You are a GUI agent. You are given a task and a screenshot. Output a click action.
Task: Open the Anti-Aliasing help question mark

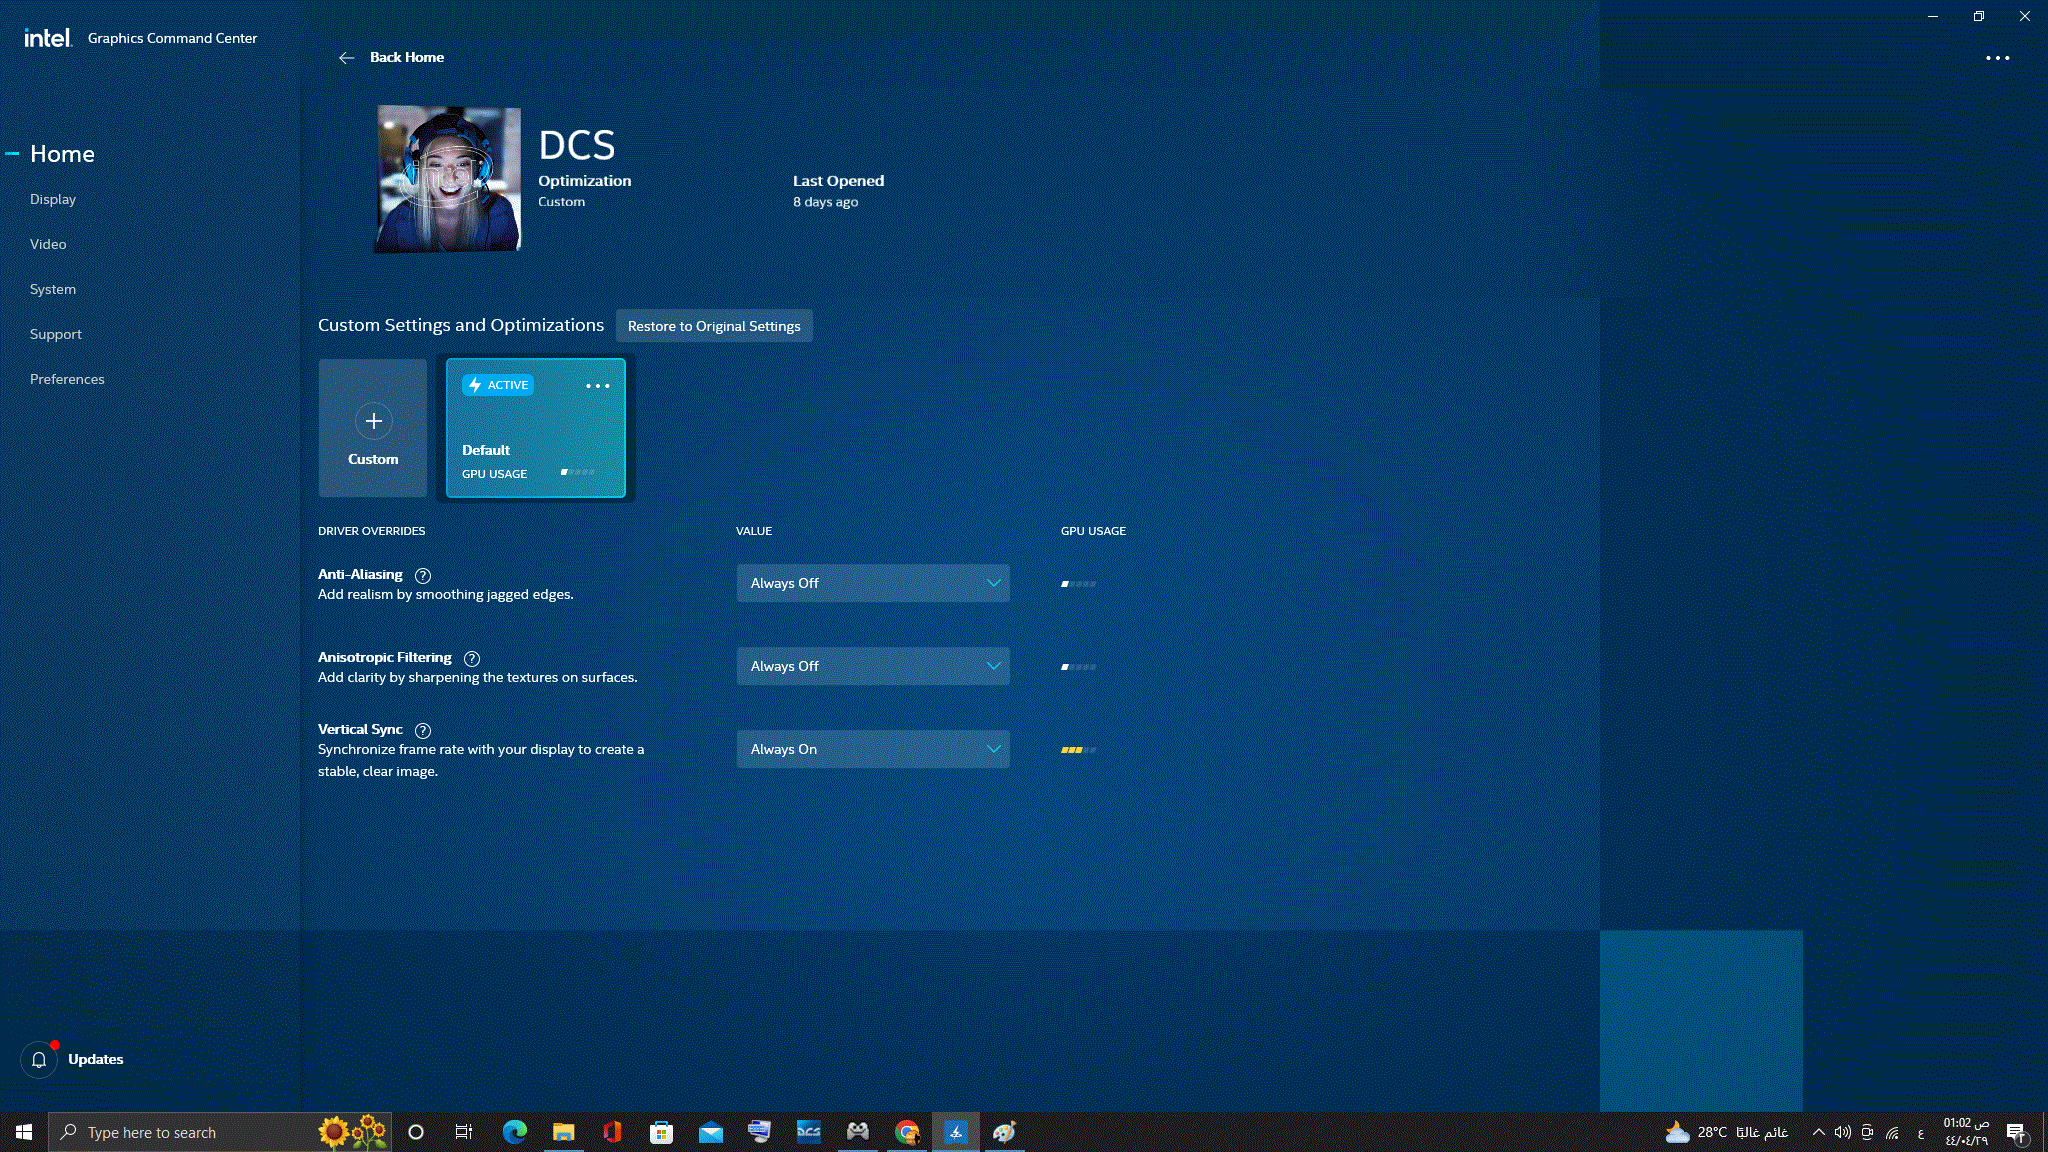click(423, 575)
